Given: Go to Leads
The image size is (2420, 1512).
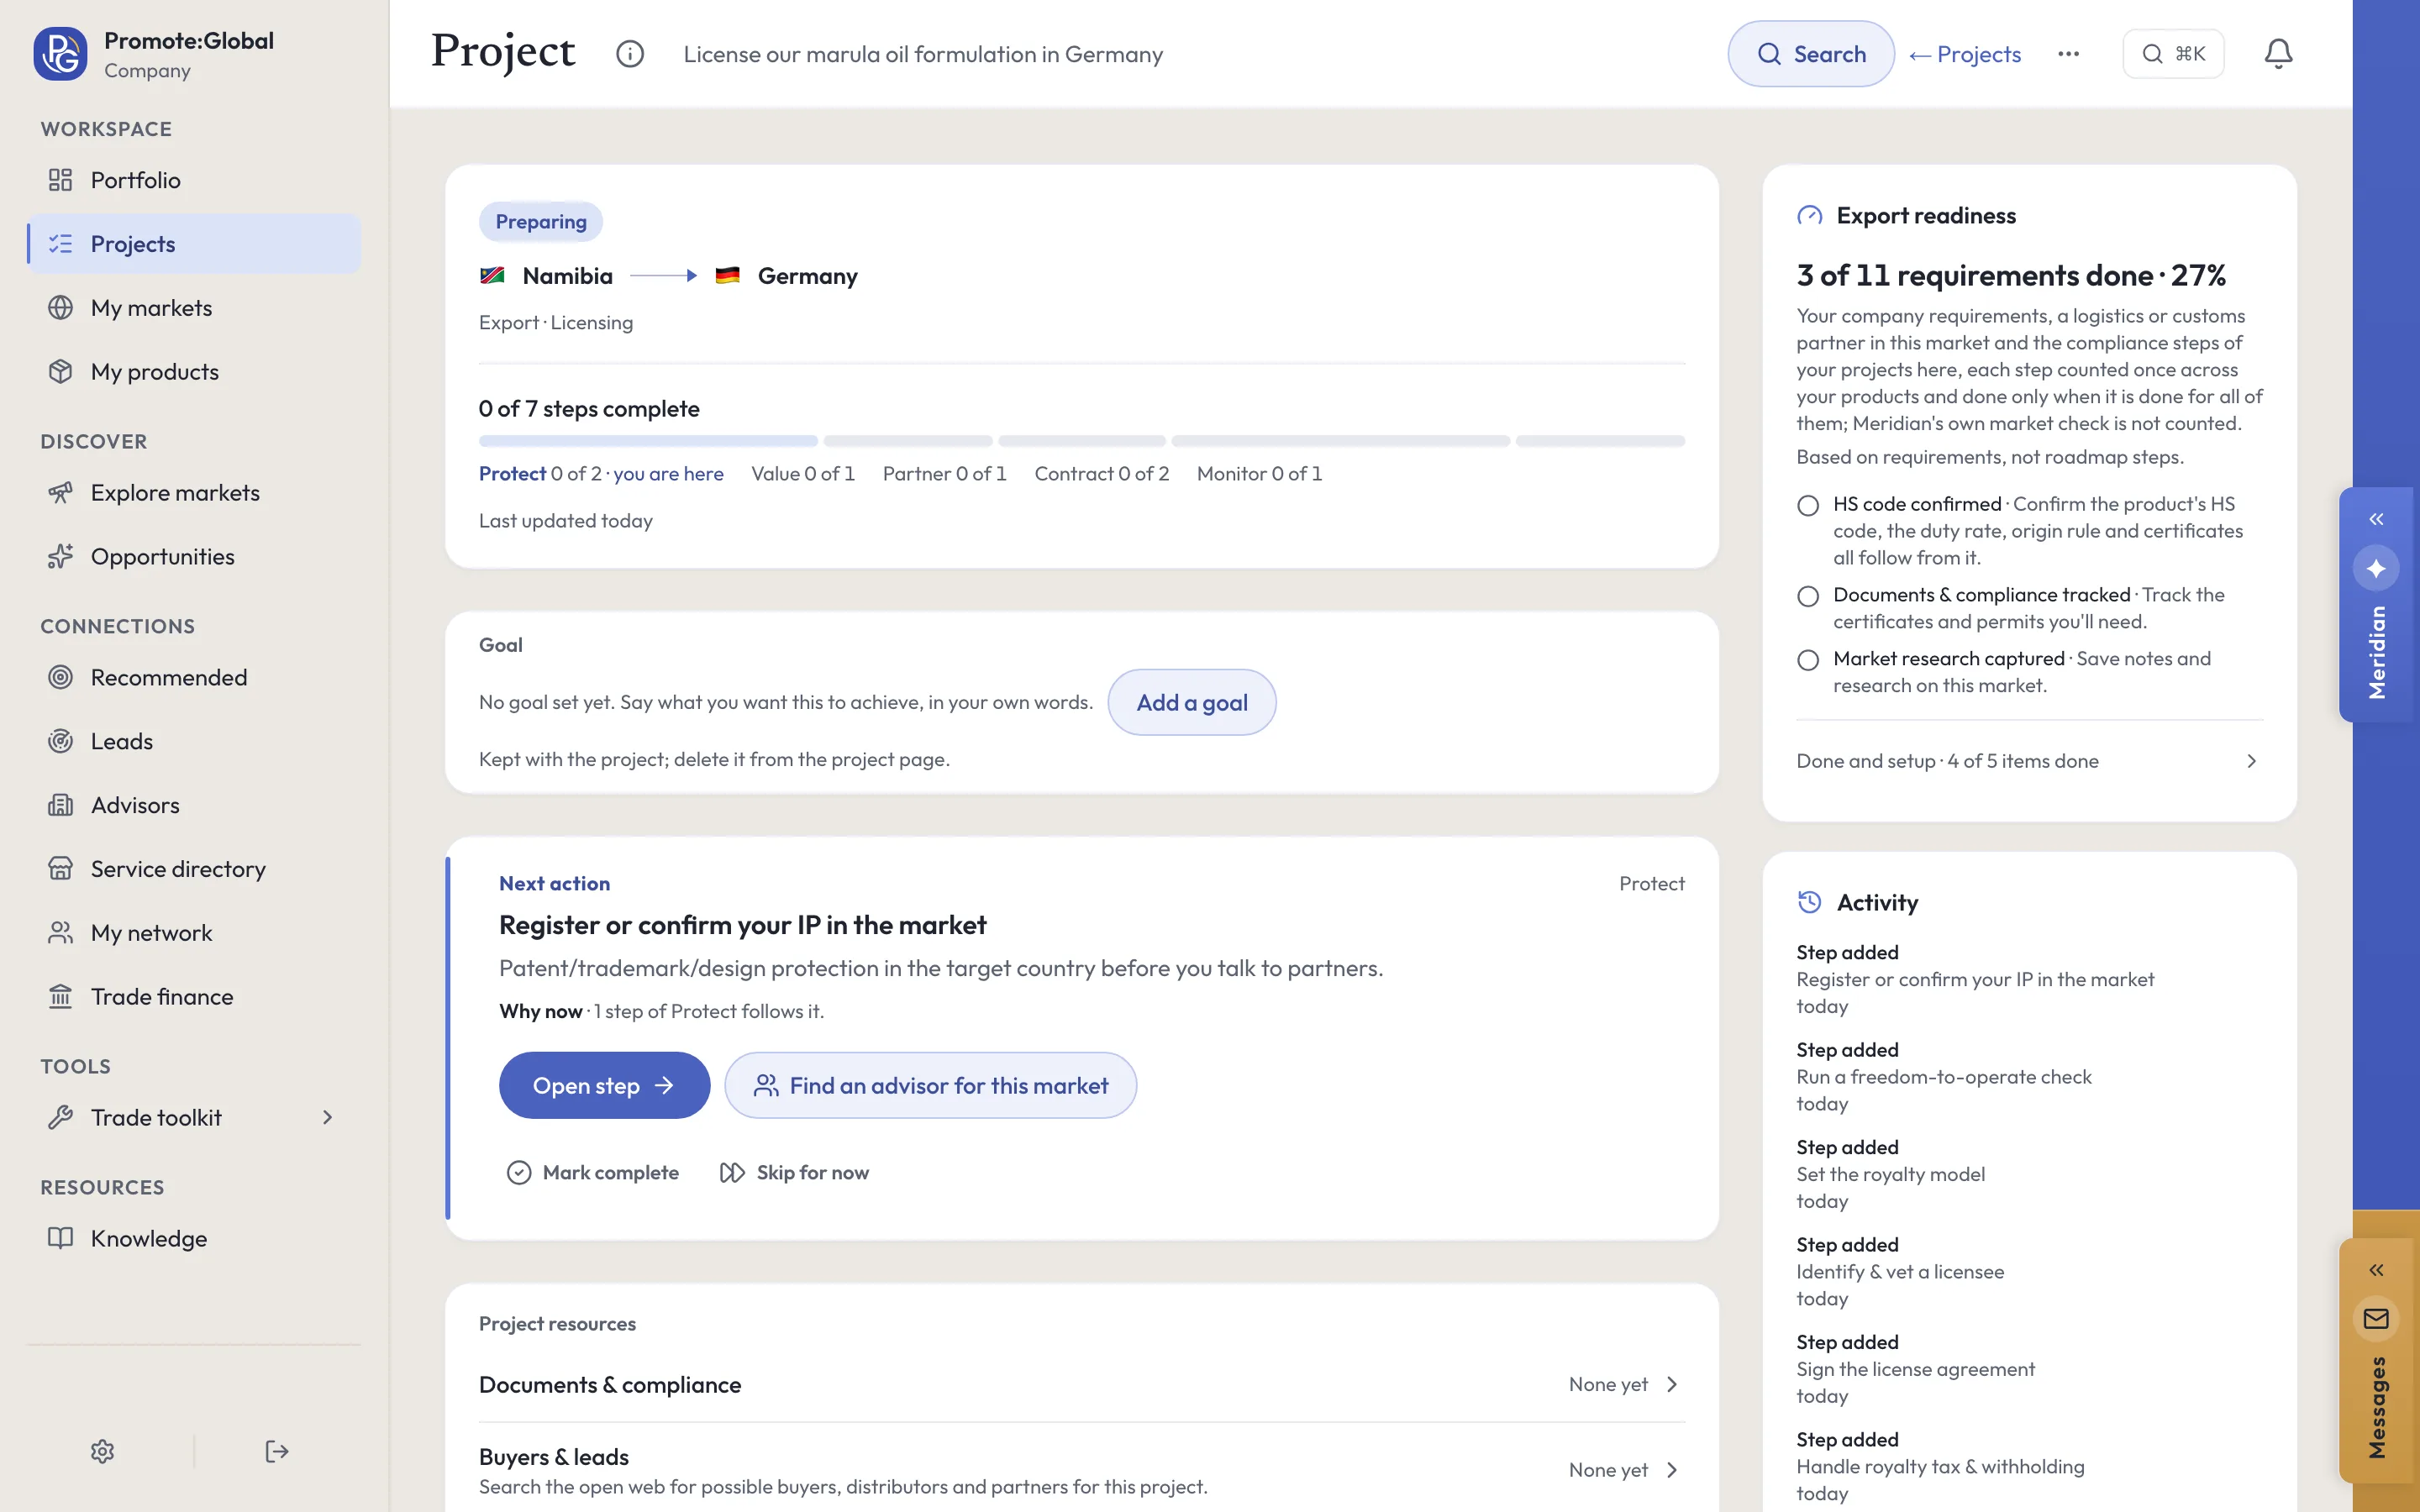Looking at the screenshot, I should click(x=194, y=742).
